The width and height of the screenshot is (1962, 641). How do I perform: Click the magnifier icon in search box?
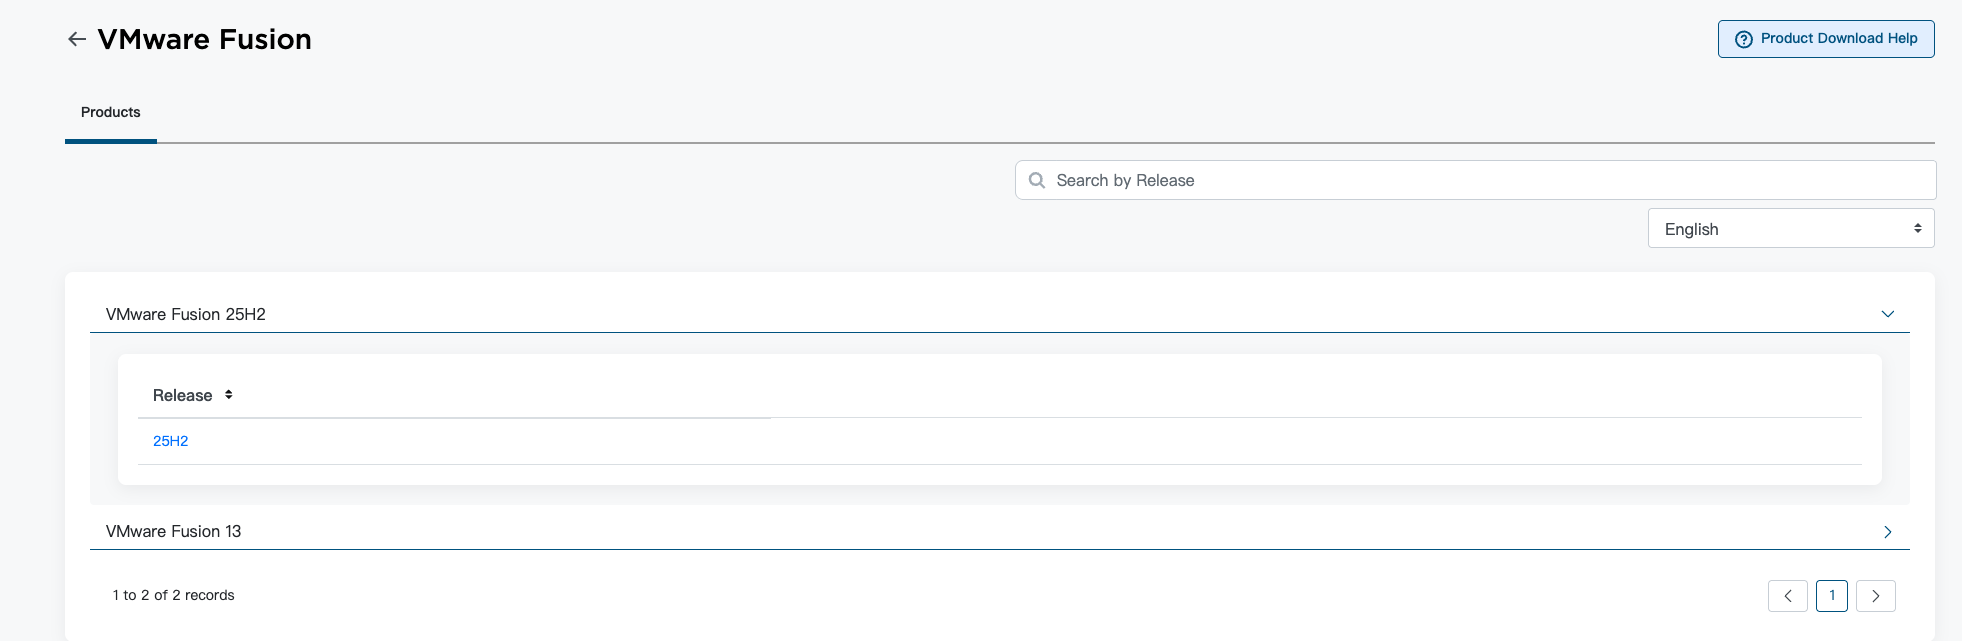pyautogui.click(x=1037, y=180)
